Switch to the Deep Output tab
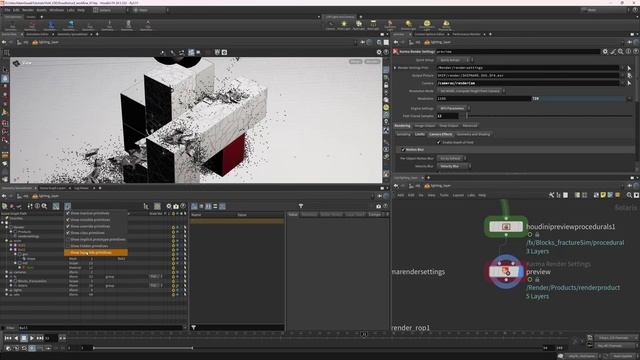This screenshot has height=360, width=640. [449, 126]
